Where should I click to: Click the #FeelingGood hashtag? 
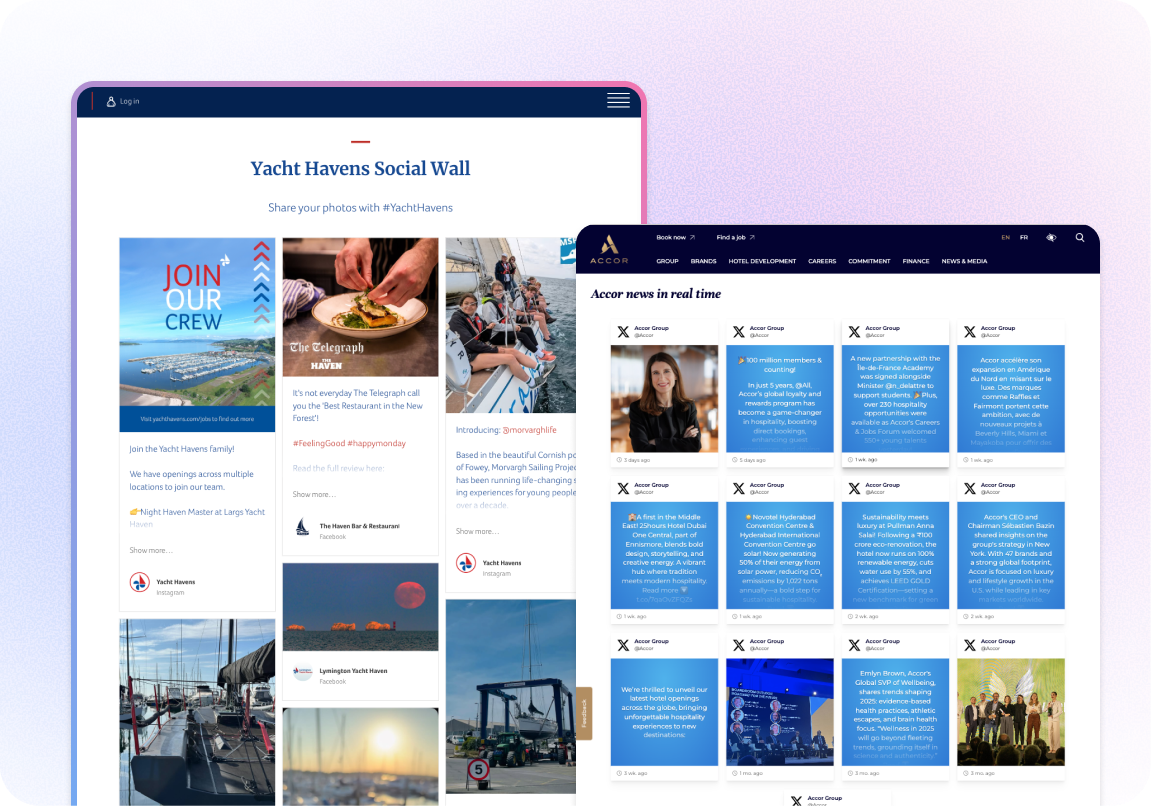coord(319,443)
